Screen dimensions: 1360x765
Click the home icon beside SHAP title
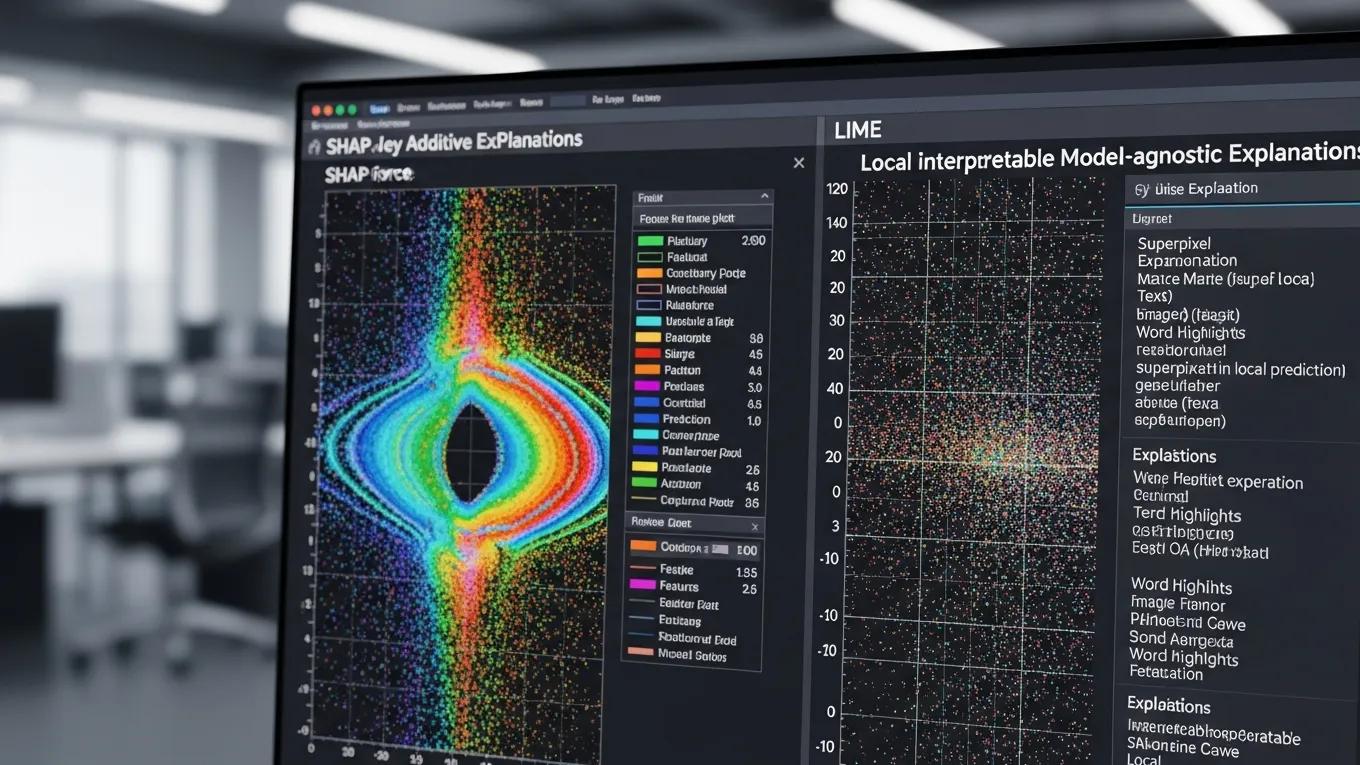pos(315,146)
